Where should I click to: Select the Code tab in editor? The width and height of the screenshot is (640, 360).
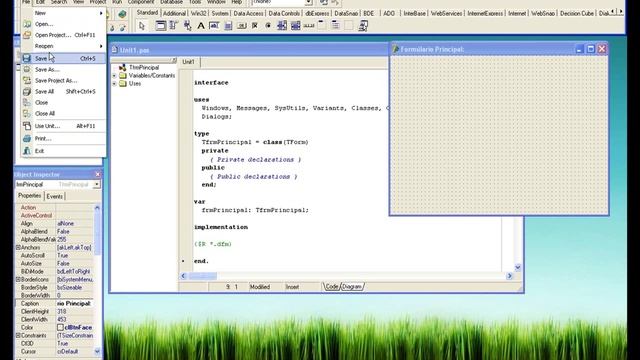[x=332, y=287]
